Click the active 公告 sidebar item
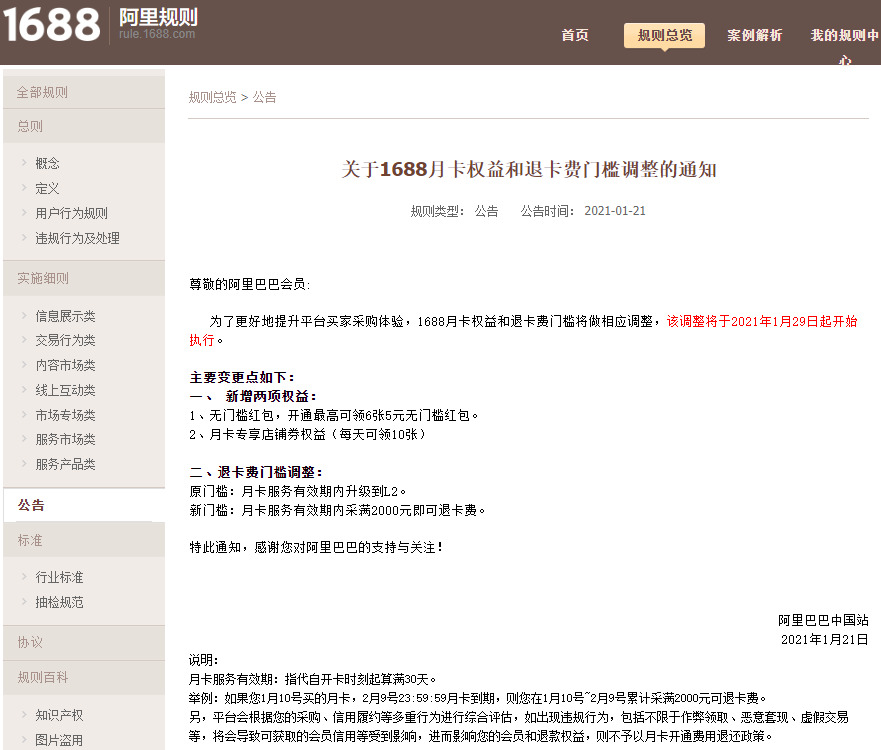This screenshot has width=881, height=750. [x=84, y=505]
